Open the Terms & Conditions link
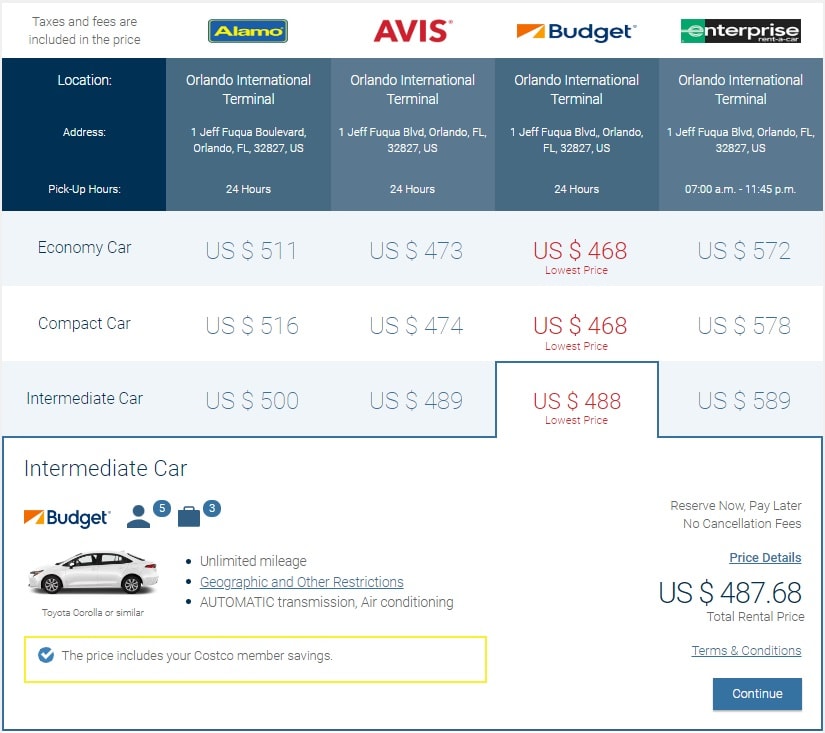 tap(746, 651)
